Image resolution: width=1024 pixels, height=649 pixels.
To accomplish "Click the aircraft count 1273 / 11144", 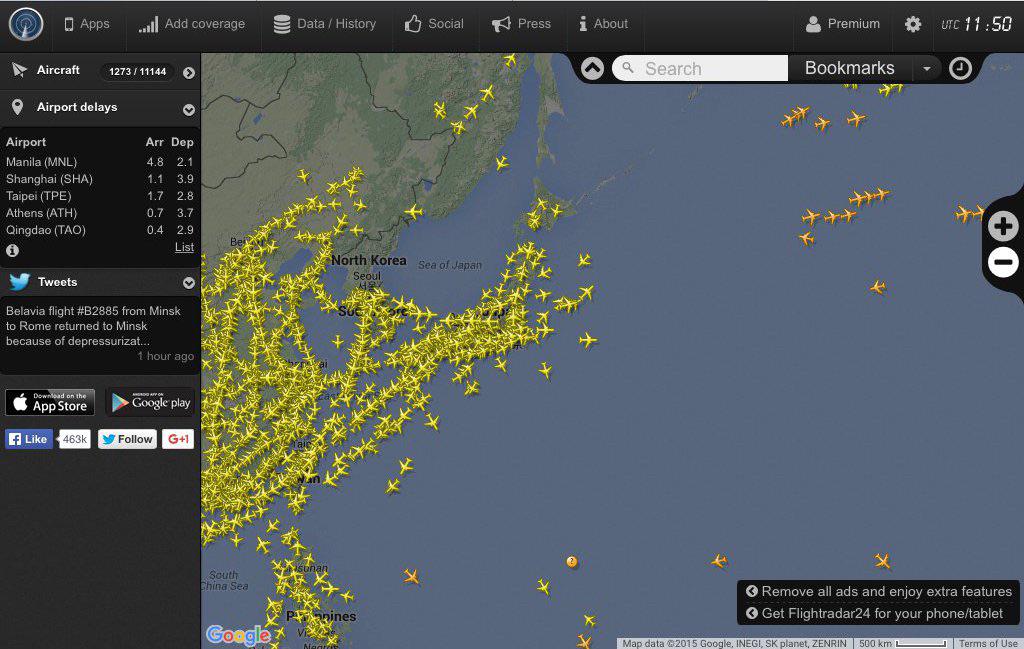I will tap(138, 72).
